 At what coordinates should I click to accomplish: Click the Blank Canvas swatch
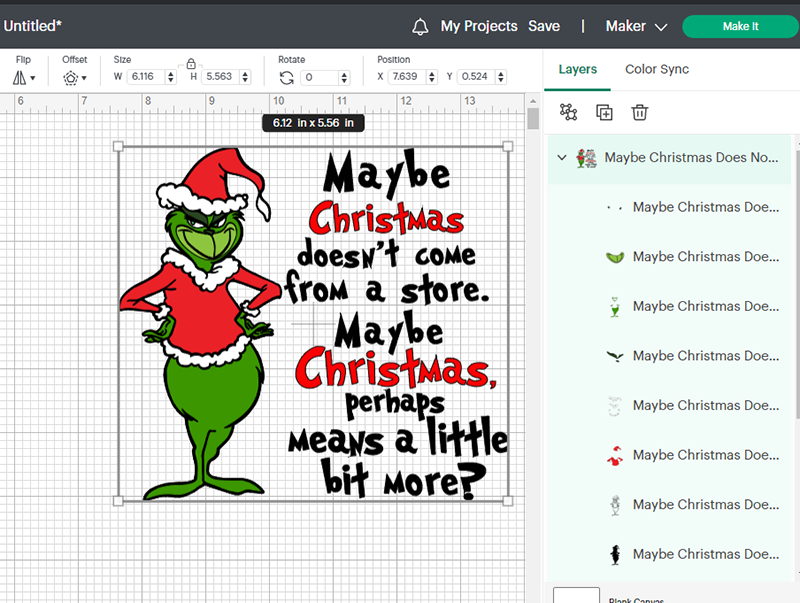coord(576,595)
